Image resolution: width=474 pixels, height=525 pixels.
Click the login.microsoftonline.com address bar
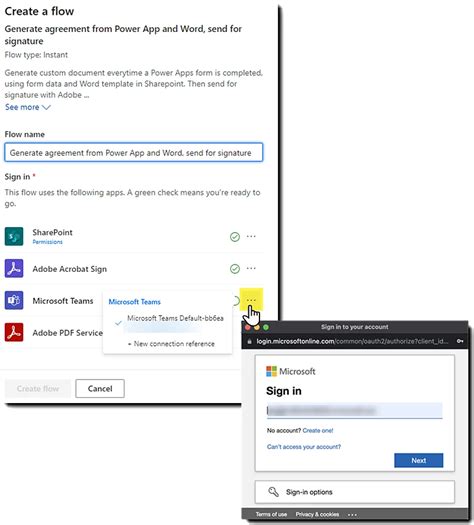(x=352, y=342)
